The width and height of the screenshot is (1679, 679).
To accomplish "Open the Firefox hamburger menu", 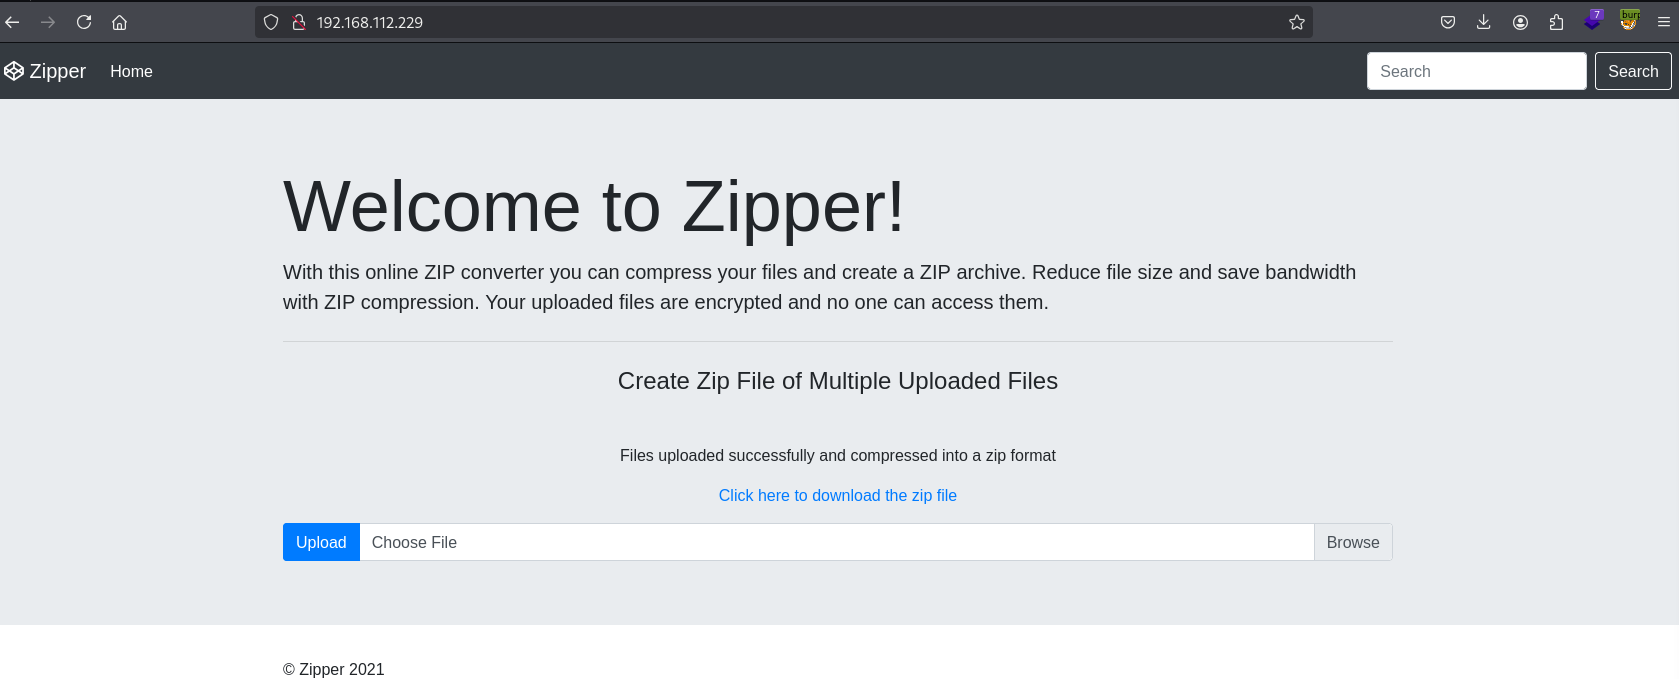I will click(x=1664, y=22).
